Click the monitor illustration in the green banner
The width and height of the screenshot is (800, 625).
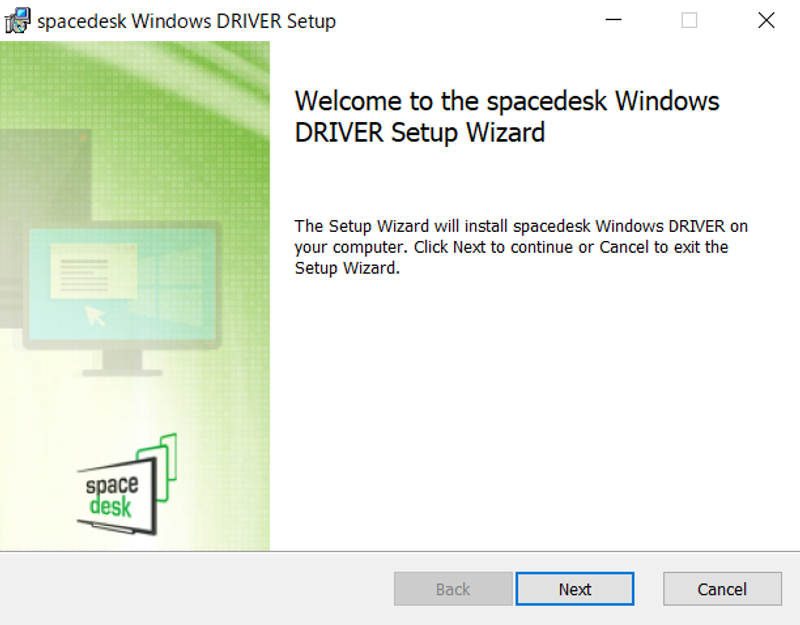point(120,290)
